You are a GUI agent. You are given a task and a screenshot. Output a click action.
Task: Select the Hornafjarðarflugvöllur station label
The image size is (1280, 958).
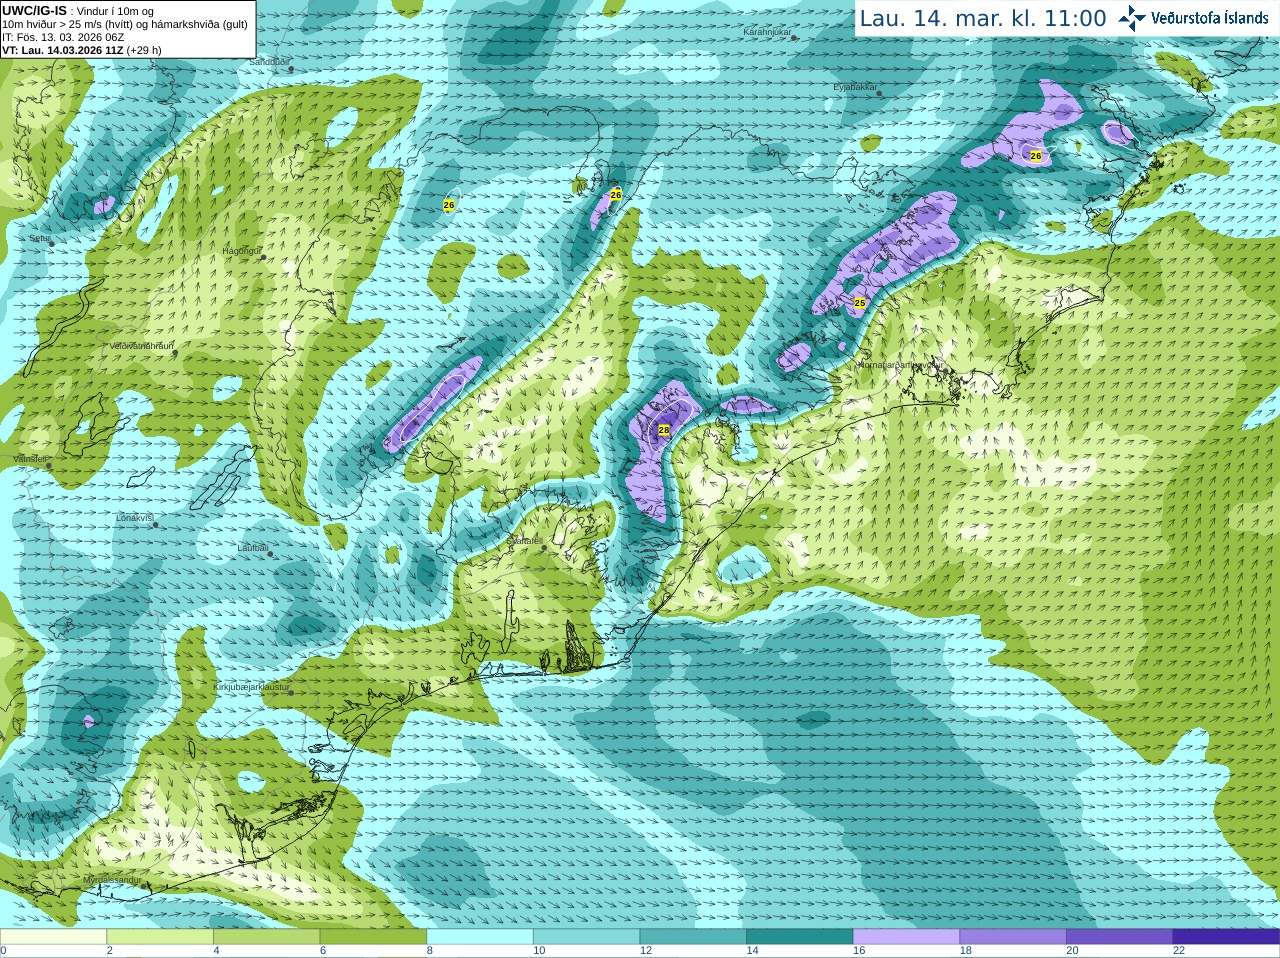[x=900, y=366]
